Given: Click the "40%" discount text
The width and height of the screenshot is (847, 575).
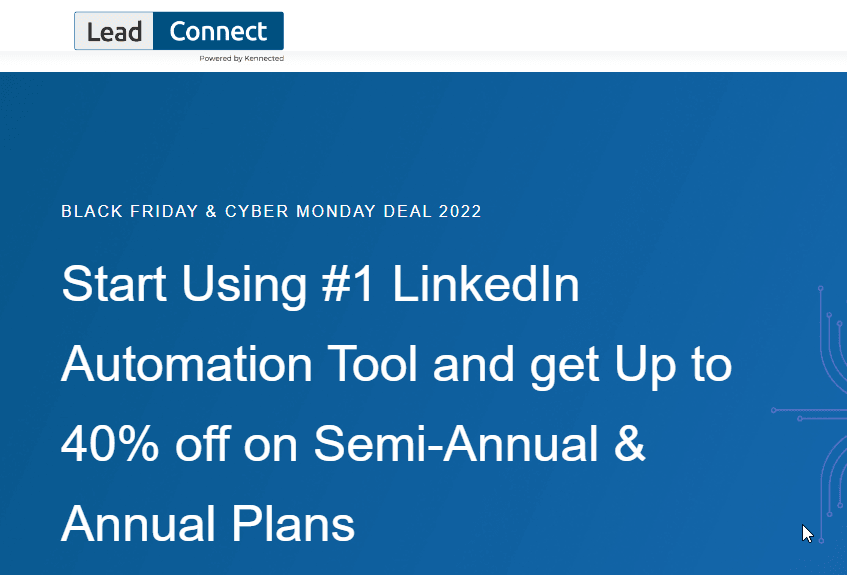Looking at the screenshot, I should (x=110, y=444).
